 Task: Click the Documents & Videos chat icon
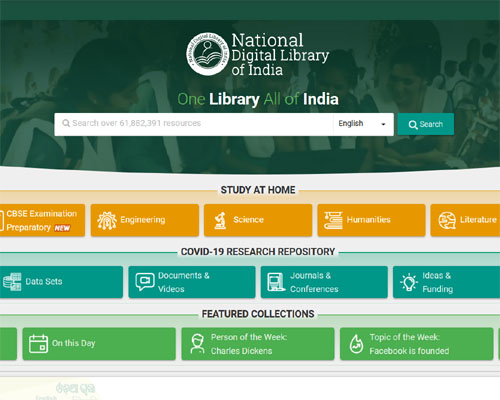145,282
